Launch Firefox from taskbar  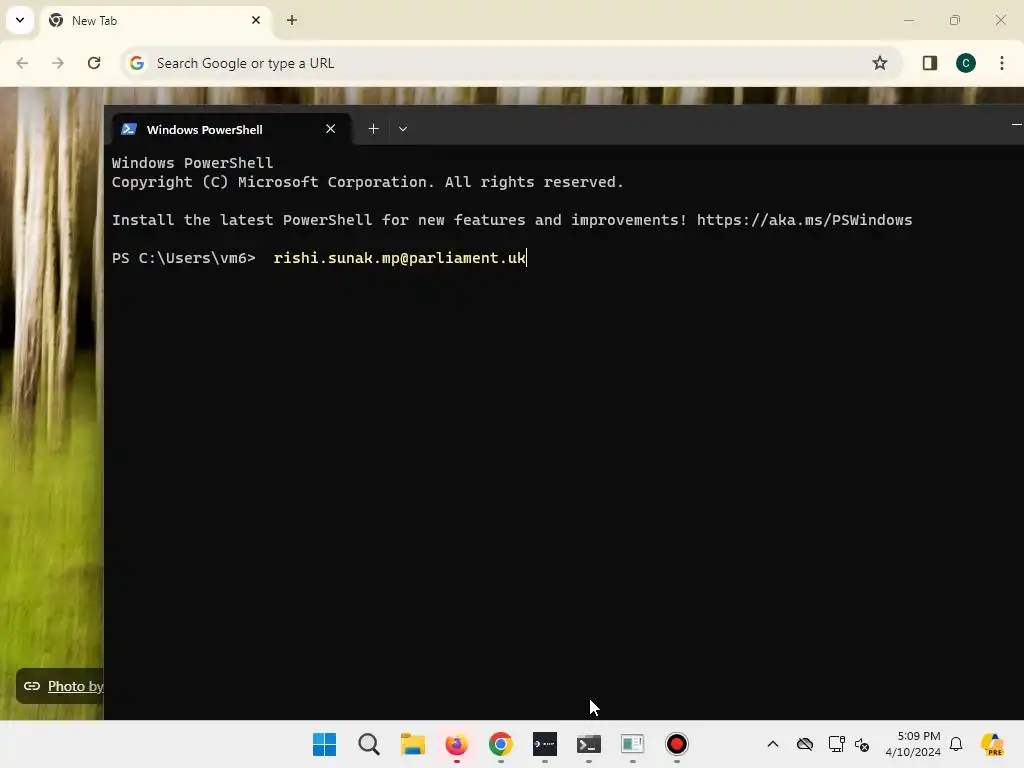pos(456,744)
